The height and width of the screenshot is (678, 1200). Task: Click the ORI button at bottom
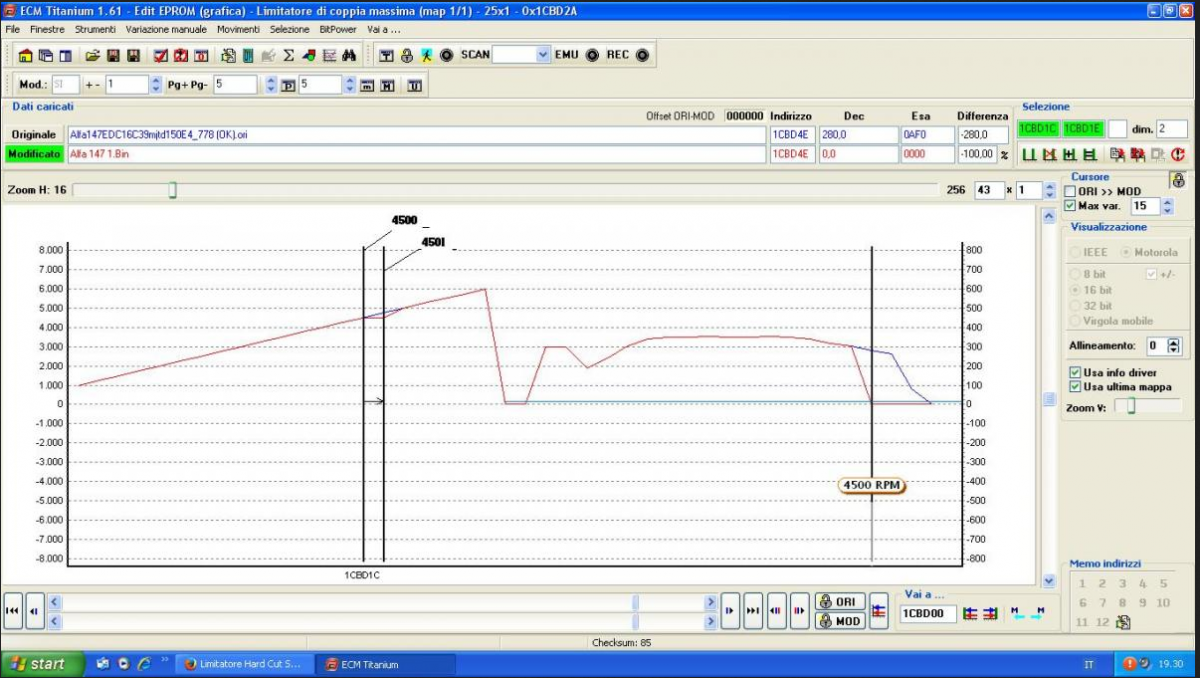(x=839, y=602)
